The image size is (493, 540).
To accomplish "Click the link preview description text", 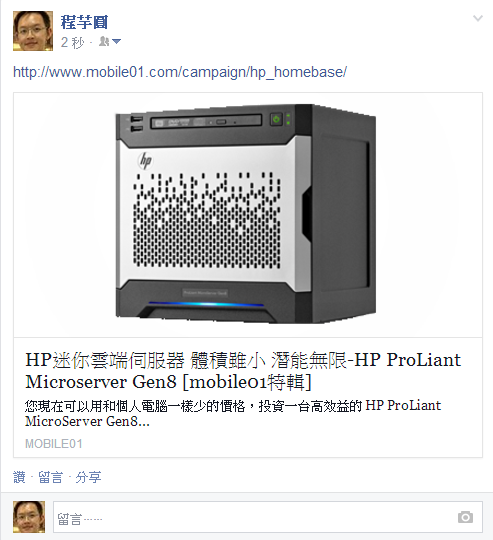I will coord(233,413).
